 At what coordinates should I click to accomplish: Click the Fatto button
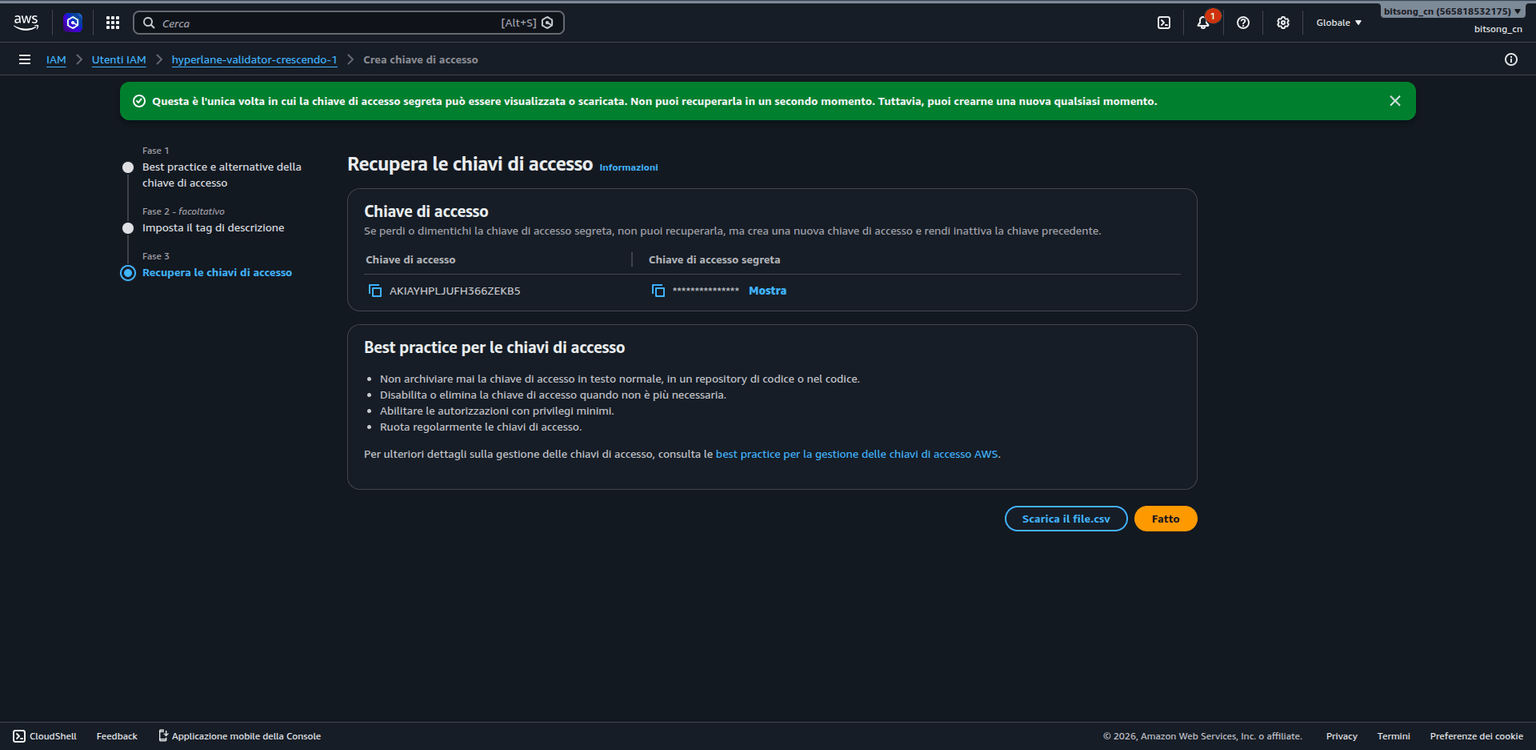tap(1165, 519)
